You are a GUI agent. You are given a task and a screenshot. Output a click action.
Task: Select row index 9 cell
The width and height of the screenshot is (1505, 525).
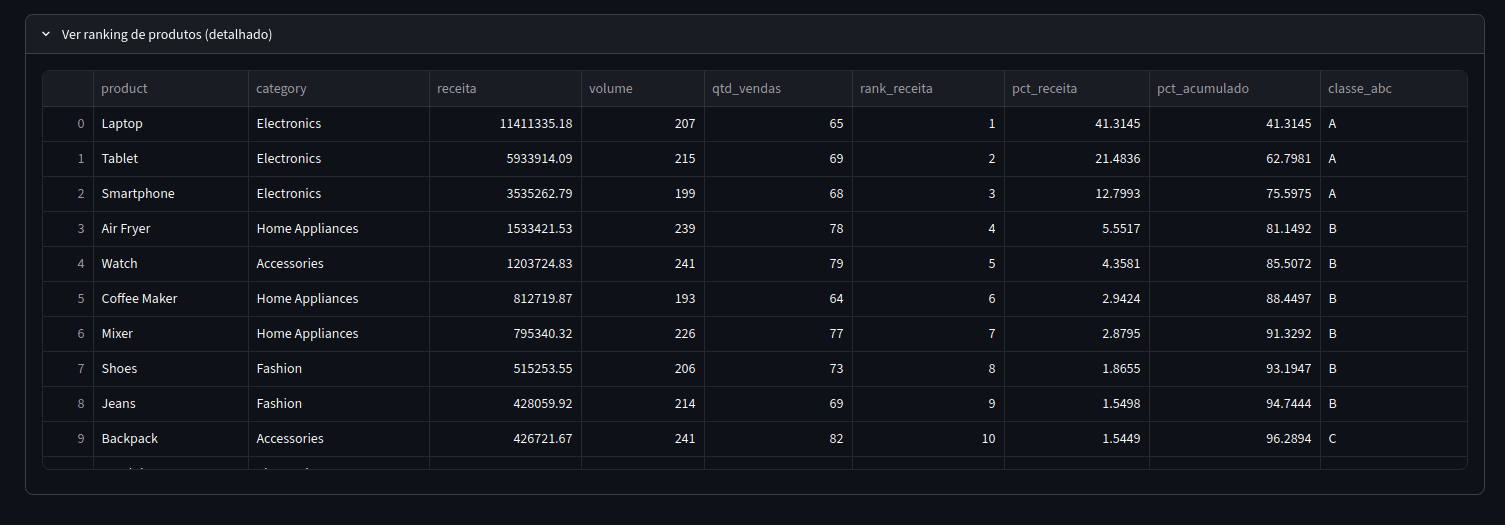coord(68,439)
